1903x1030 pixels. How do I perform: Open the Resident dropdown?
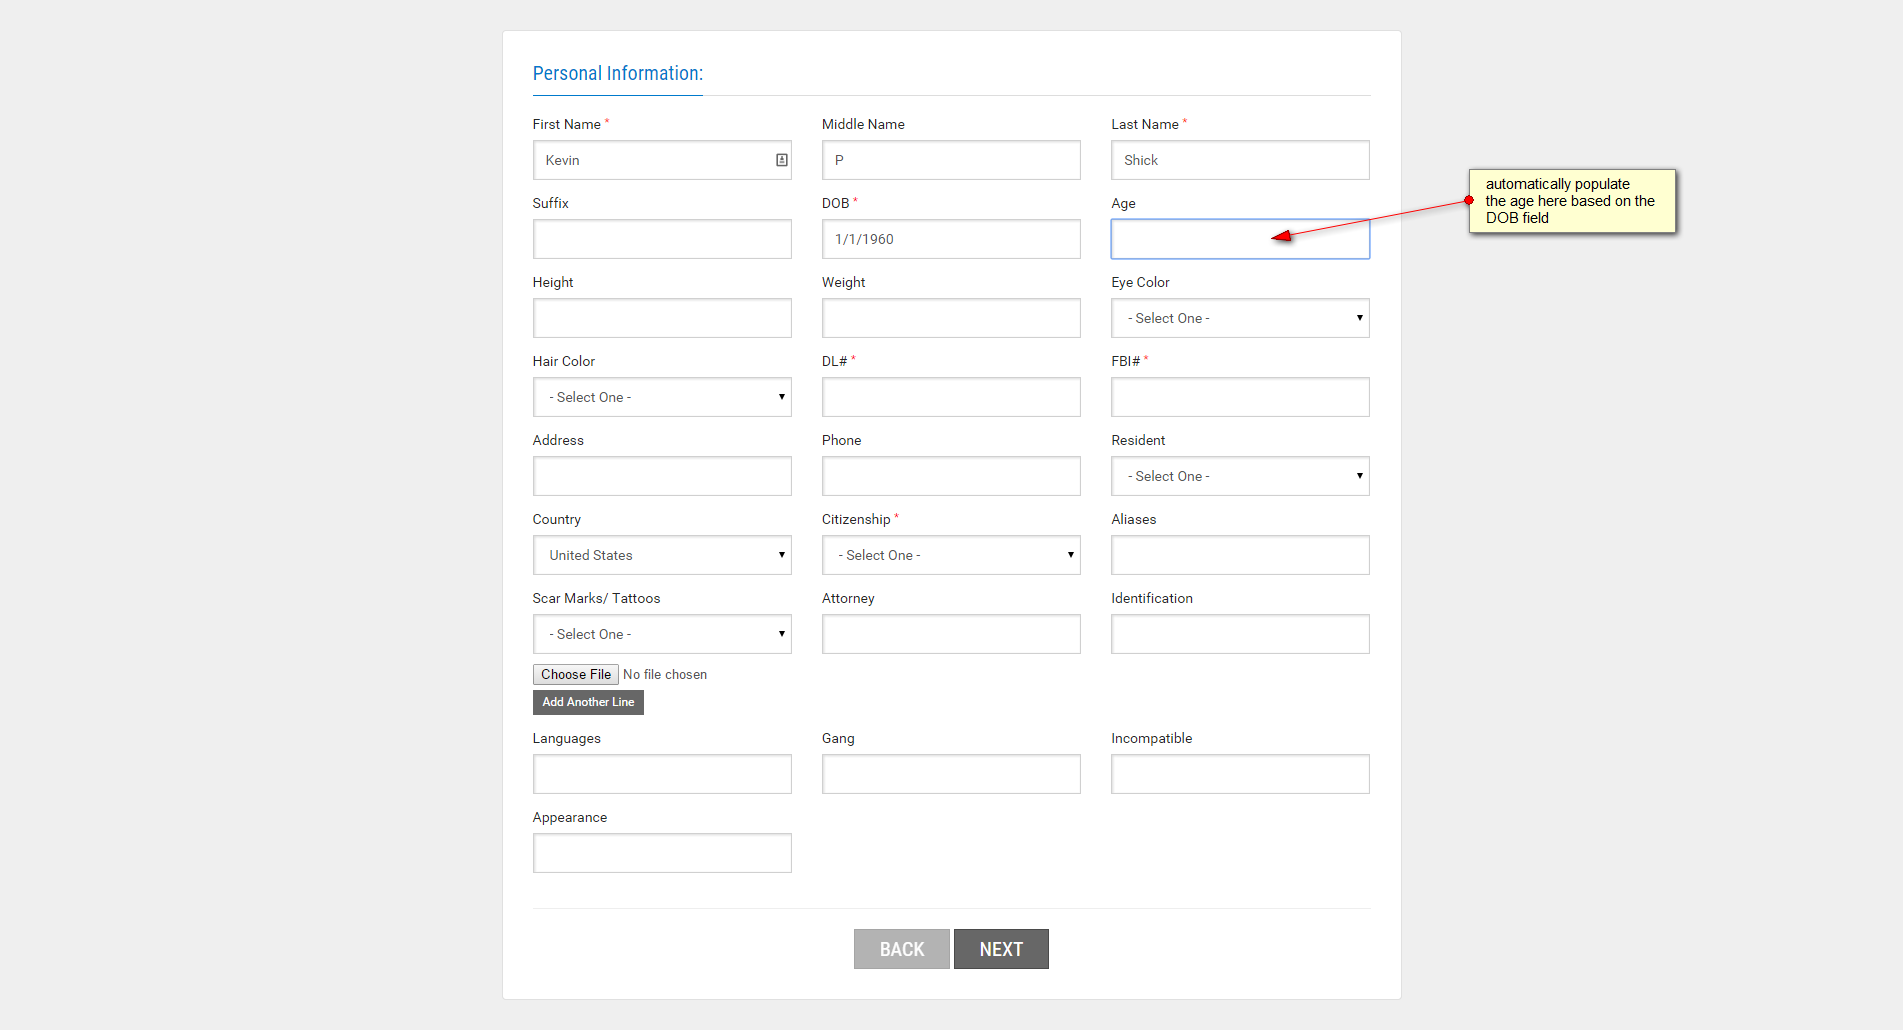(1240, 476)
